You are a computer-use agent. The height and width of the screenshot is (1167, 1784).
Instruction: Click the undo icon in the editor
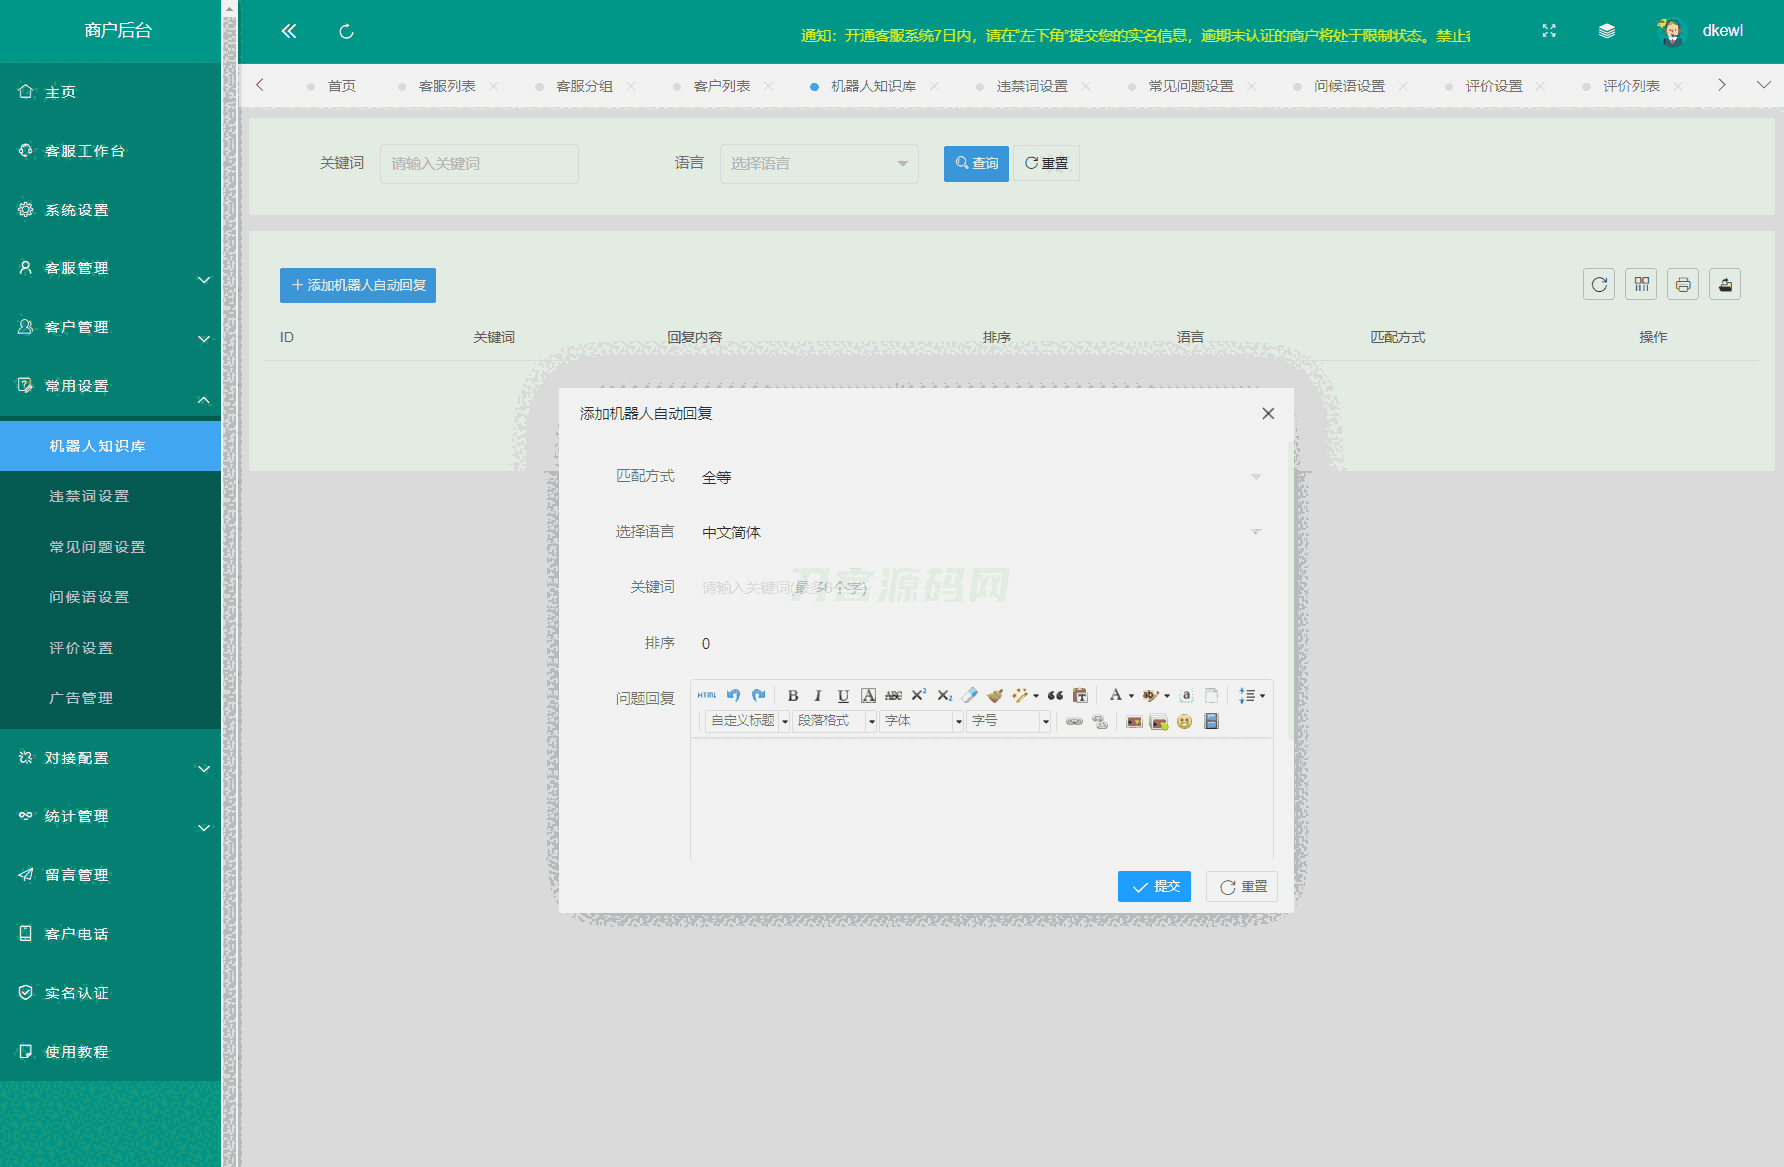pyautogui.click(x=733, y=695)
